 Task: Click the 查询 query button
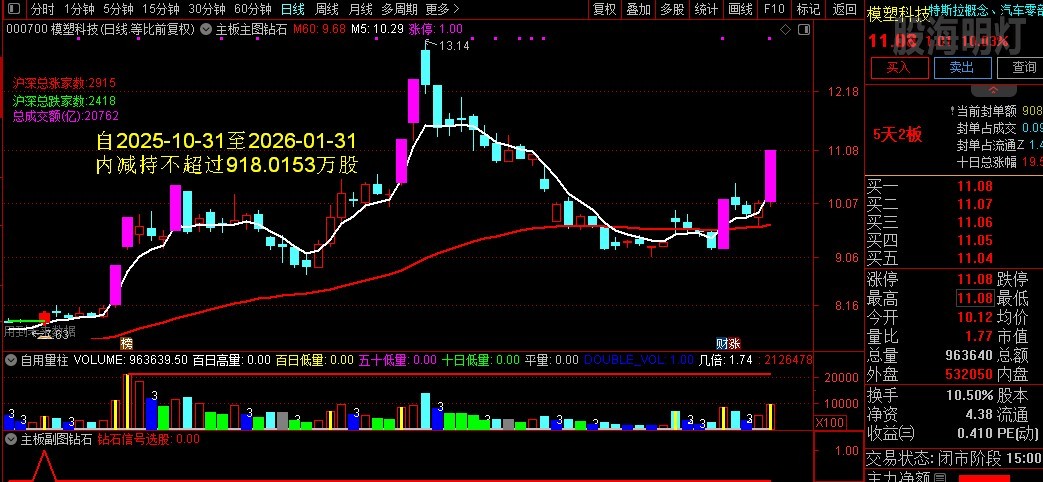pyautogui.click(x=1023, y=67)
